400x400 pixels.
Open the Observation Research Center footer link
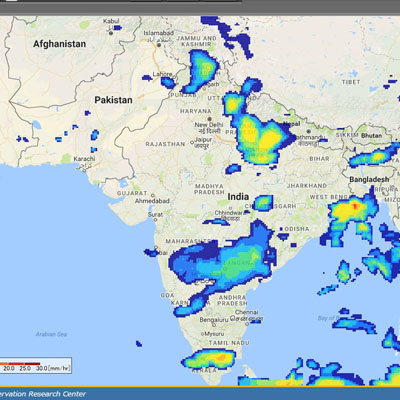click(x=43, y=394)
